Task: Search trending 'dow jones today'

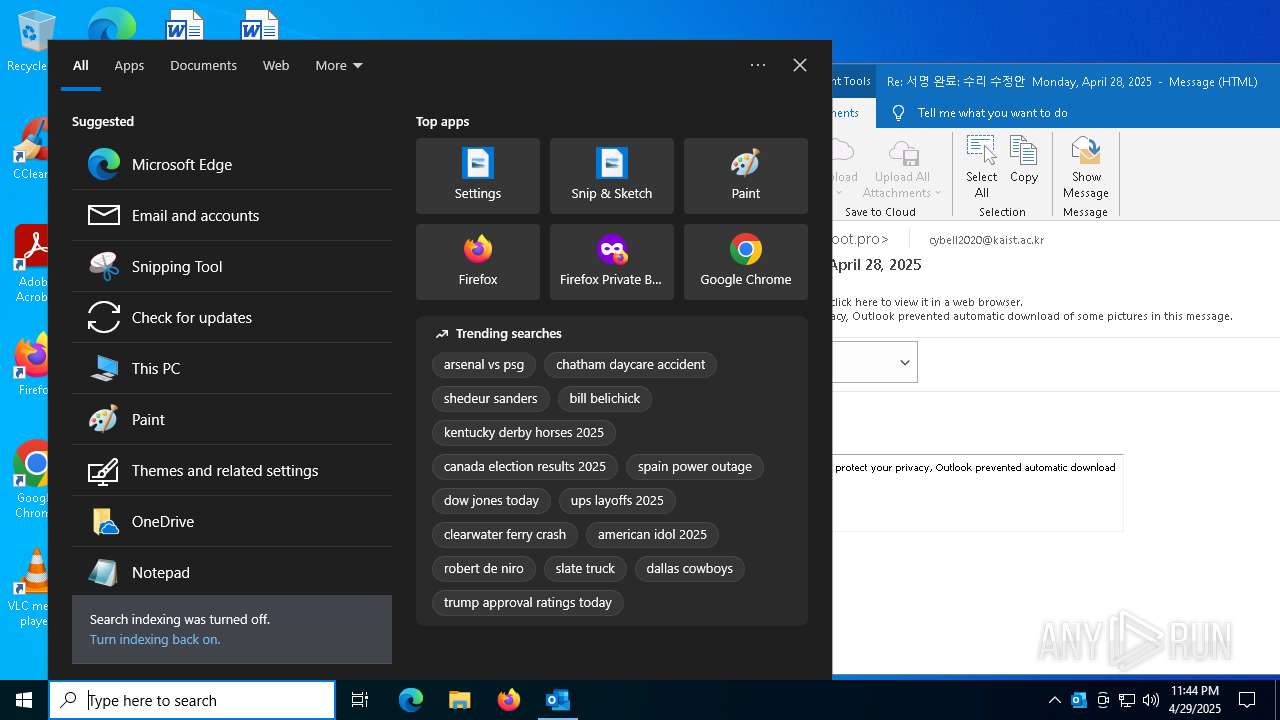Action: point(491,500)
